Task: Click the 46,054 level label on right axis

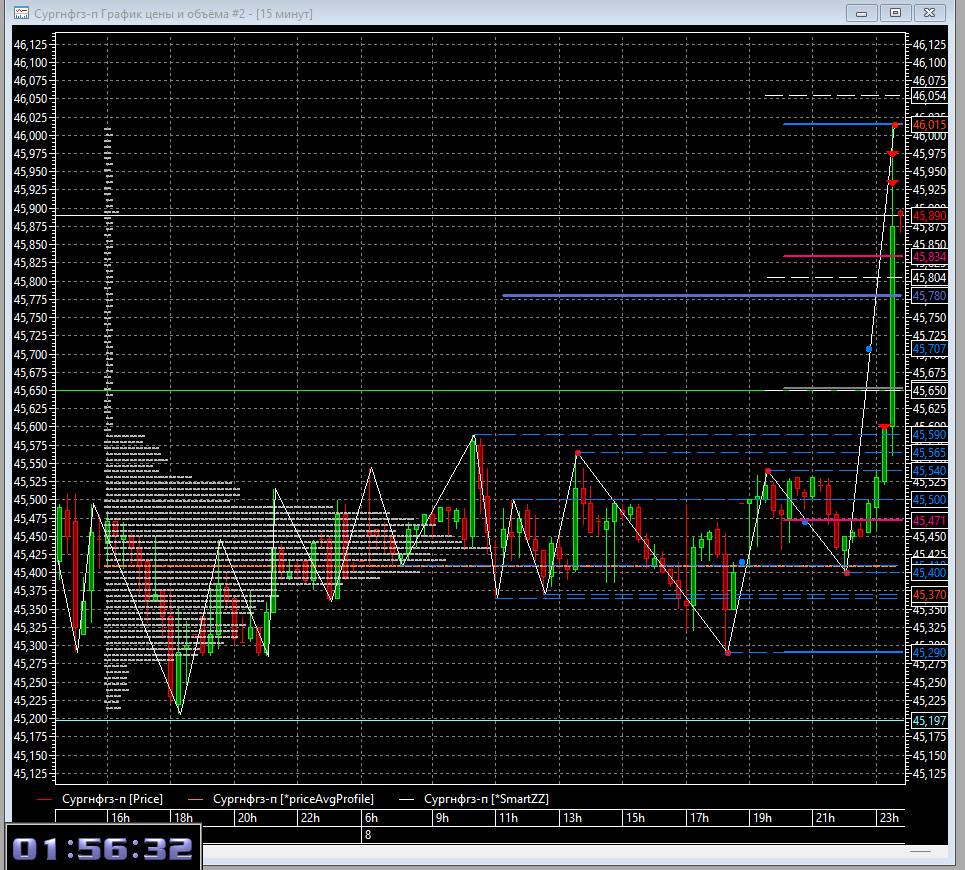Action: (x=929, y=96)
